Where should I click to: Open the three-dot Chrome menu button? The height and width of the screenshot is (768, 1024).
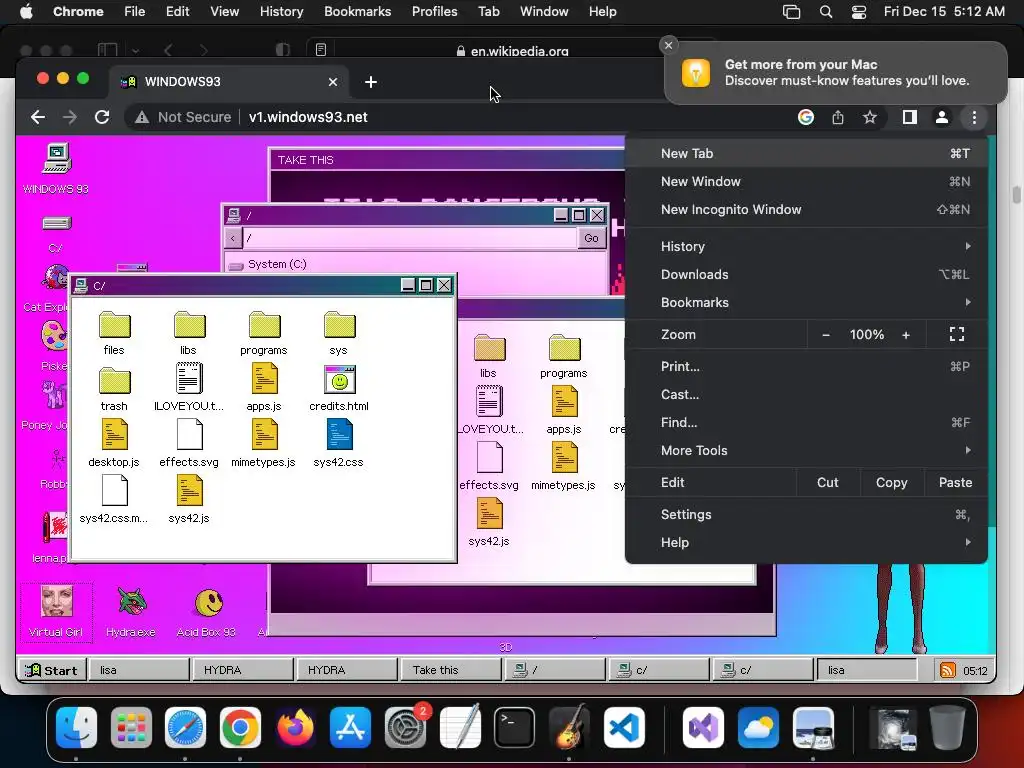974,117
